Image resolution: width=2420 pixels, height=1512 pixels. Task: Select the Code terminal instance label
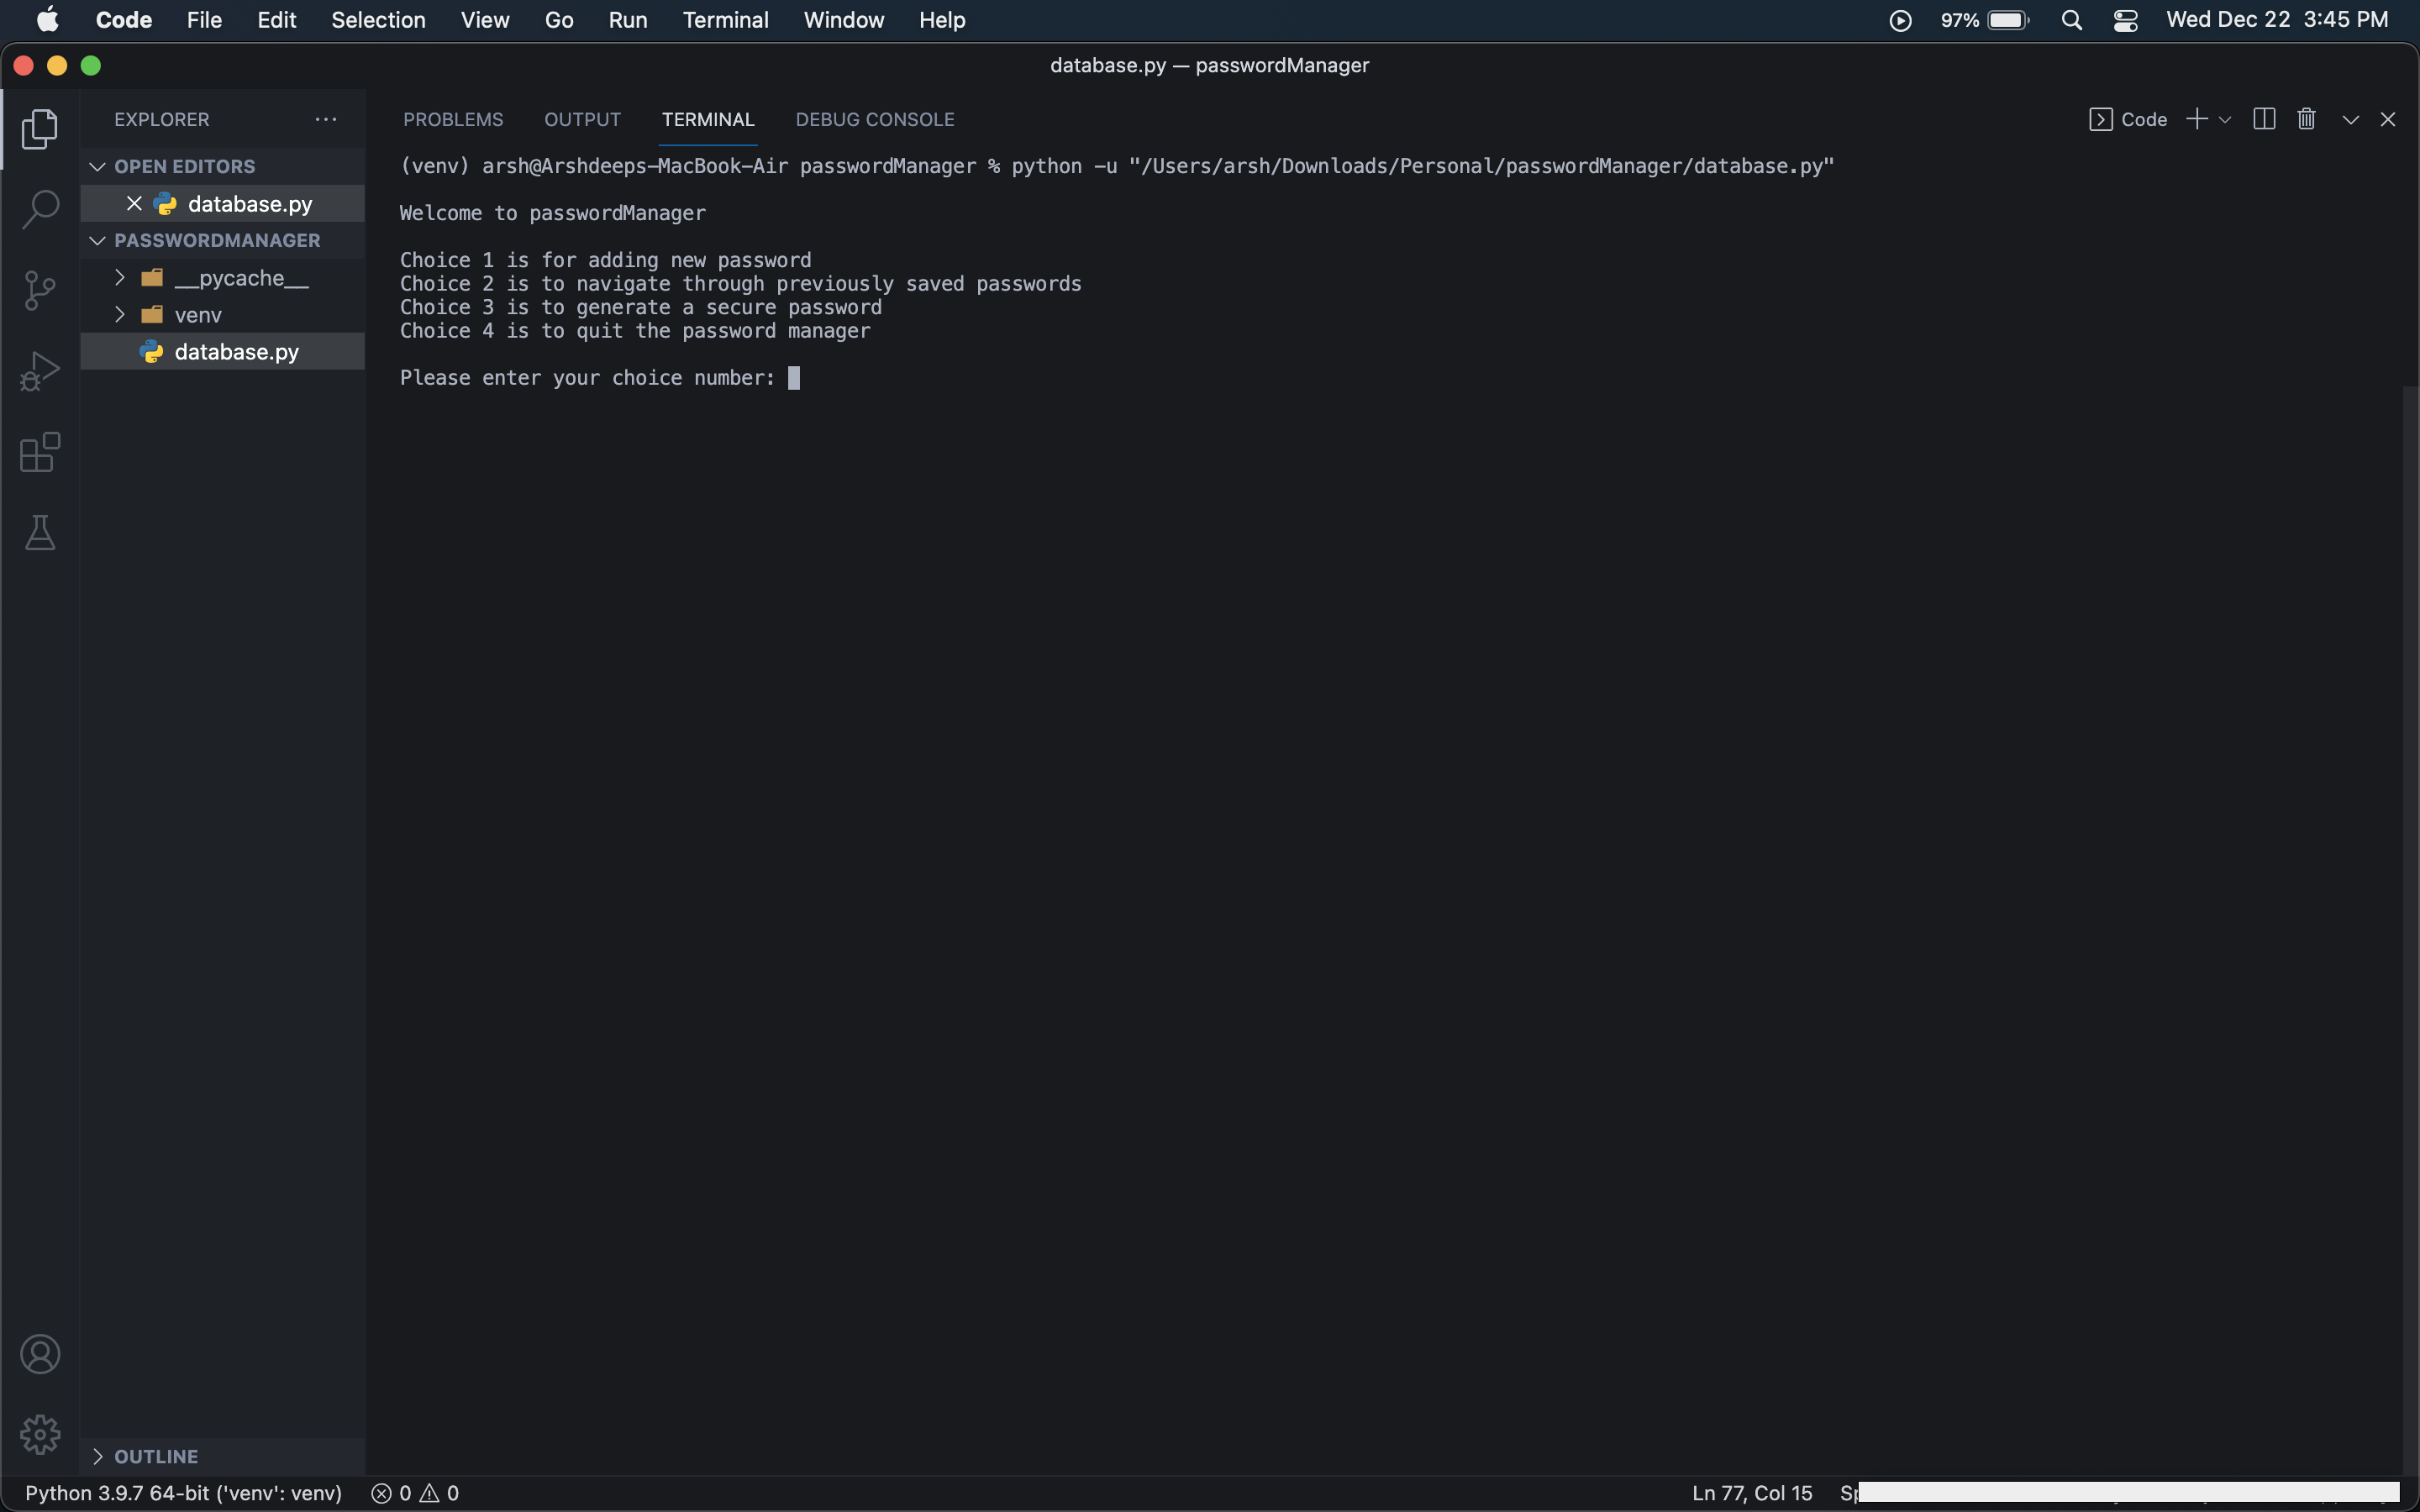click(x=2128, y=119)
